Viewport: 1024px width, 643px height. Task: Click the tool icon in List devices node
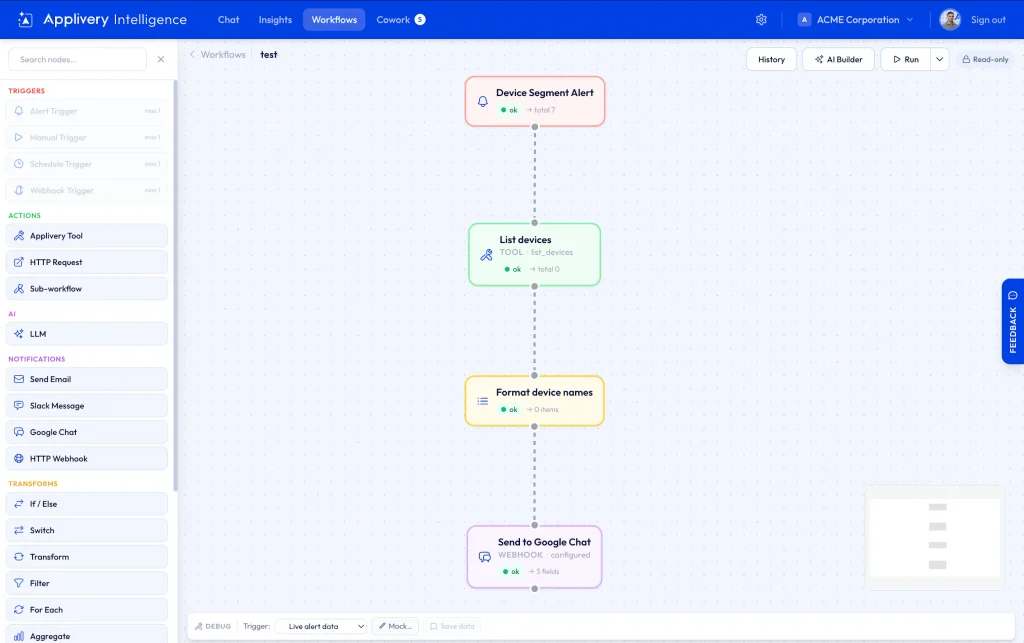coord(487,255)
